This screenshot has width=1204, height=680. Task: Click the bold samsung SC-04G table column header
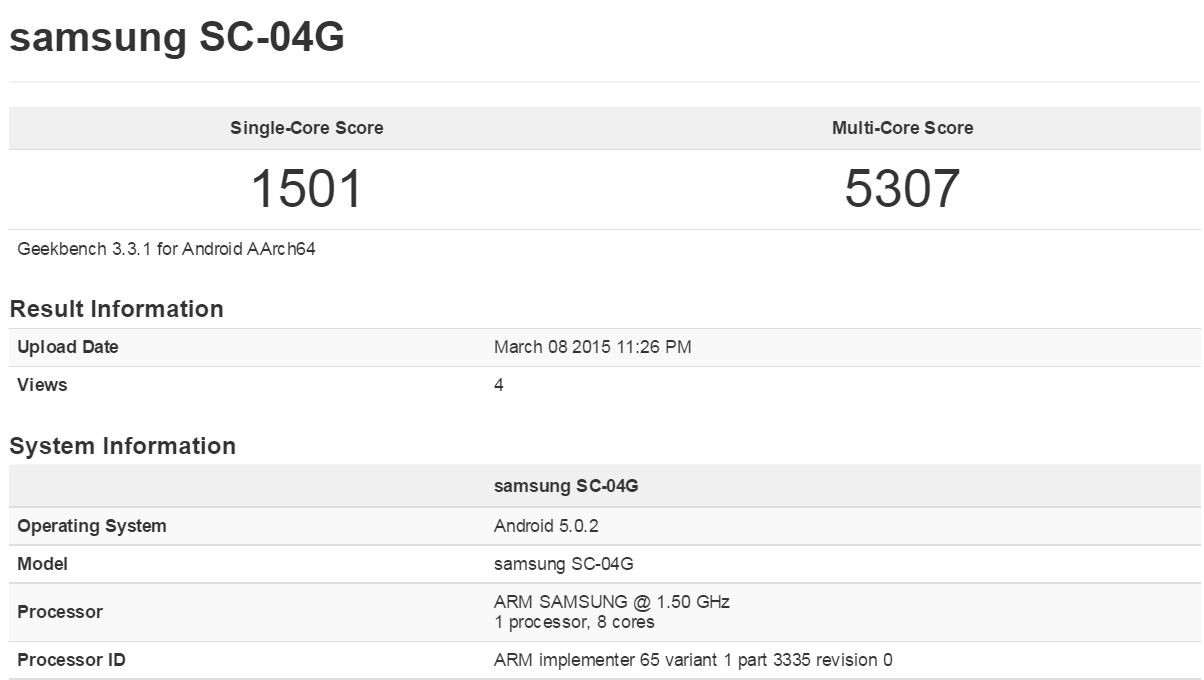click(x=566, y=486)
